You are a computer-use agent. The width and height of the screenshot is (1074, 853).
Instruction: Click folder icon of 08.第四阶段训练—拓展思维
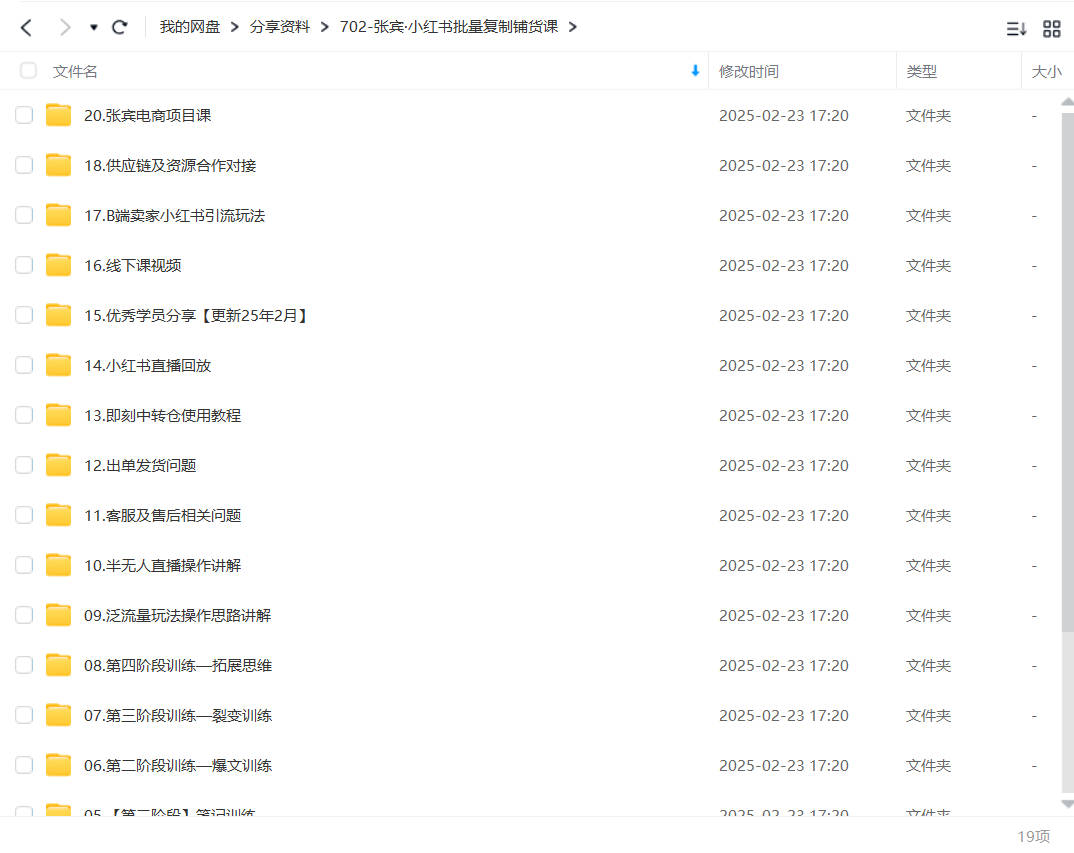(58, 665)
